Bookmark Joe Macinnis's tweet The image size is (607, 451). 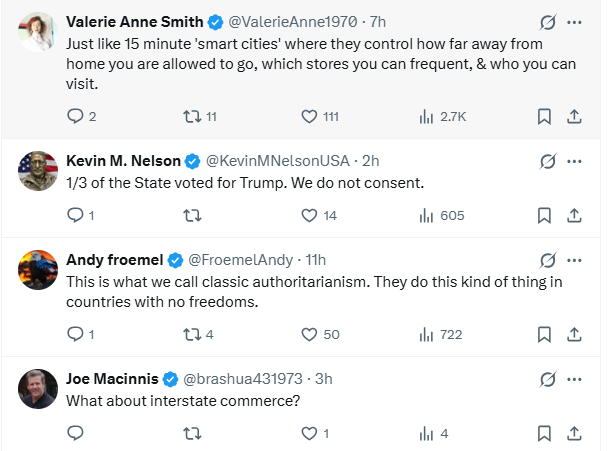click(x=544, y=433)
